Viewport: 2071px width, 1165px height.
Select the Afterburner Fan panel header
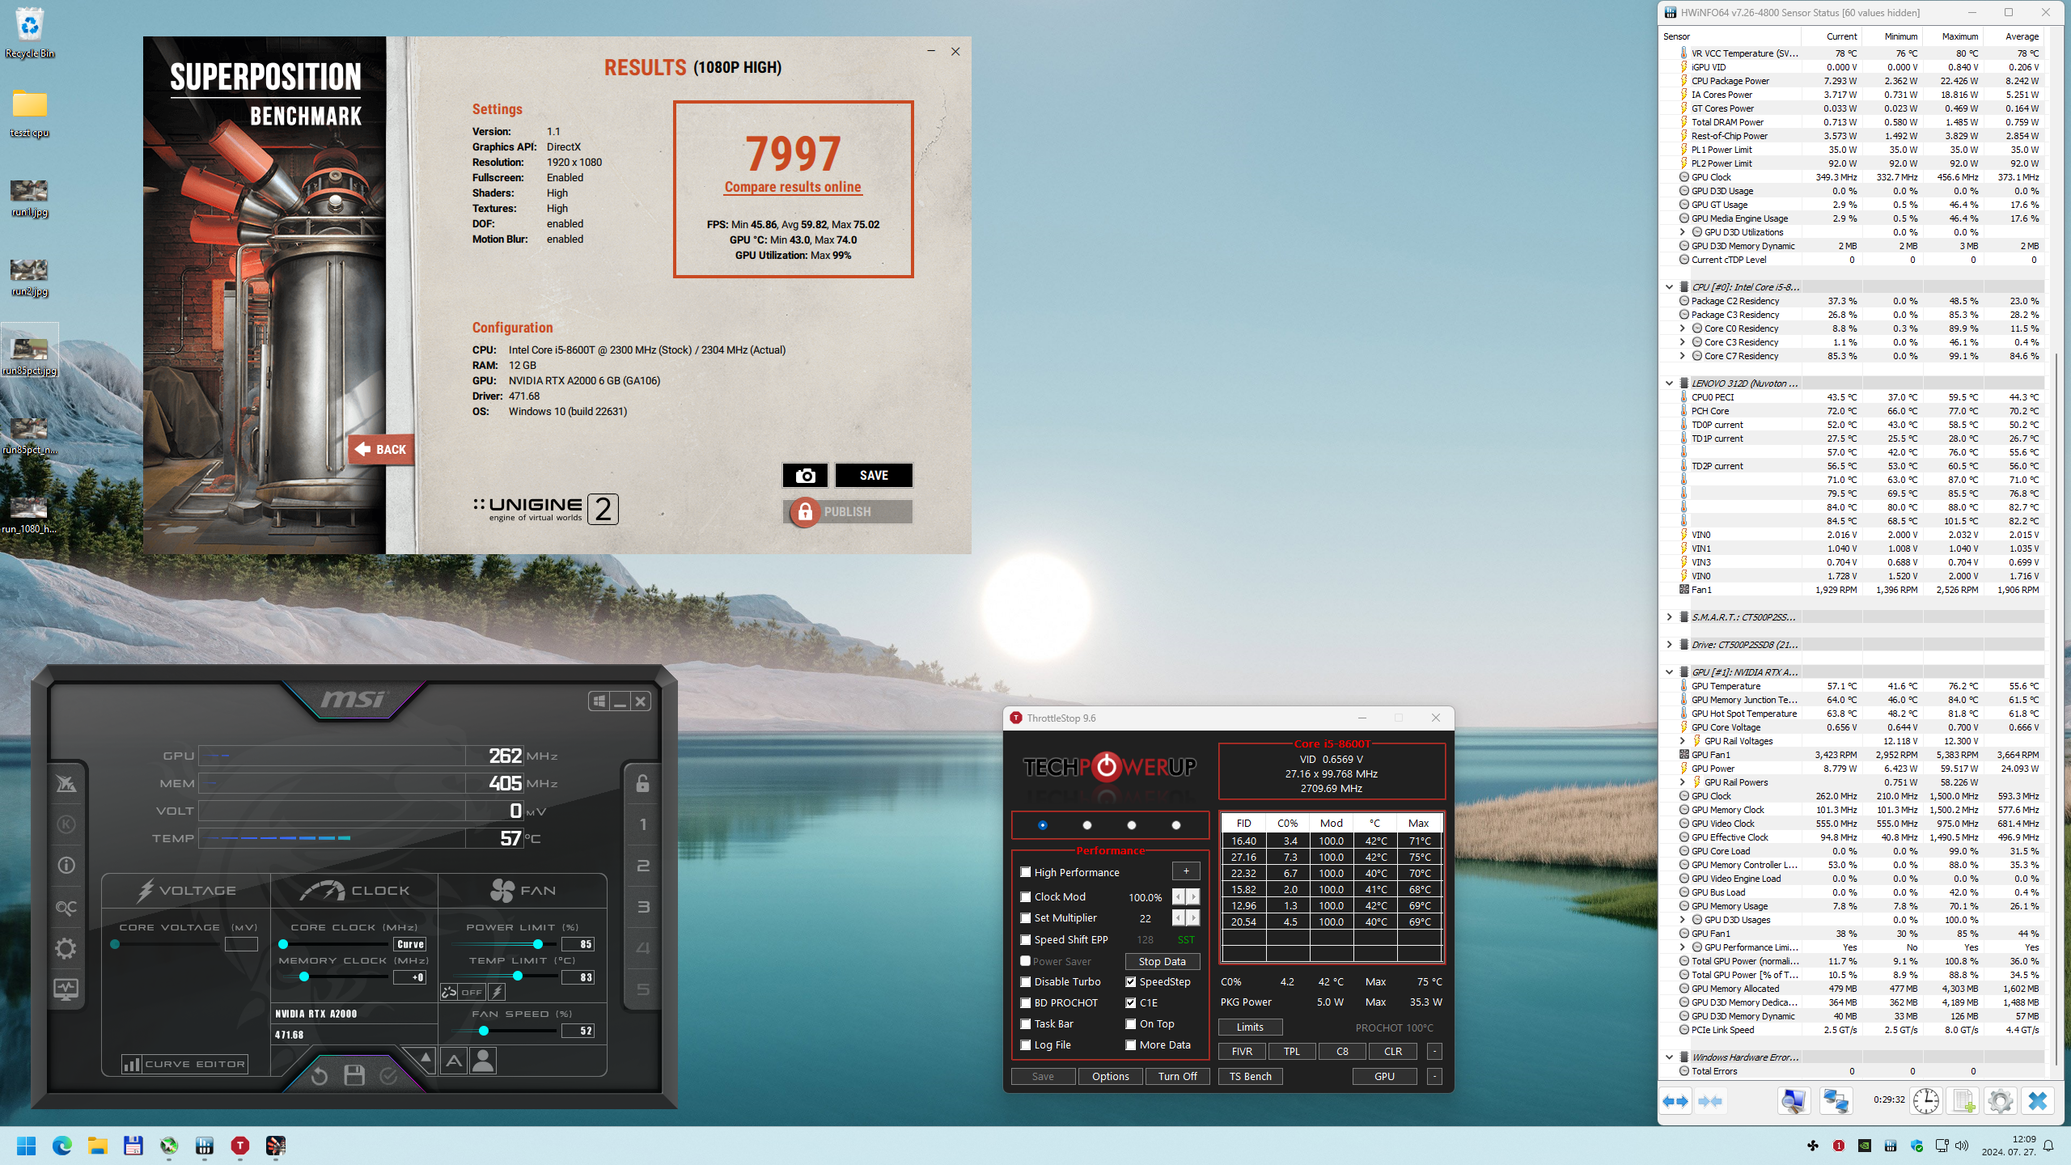523,890
